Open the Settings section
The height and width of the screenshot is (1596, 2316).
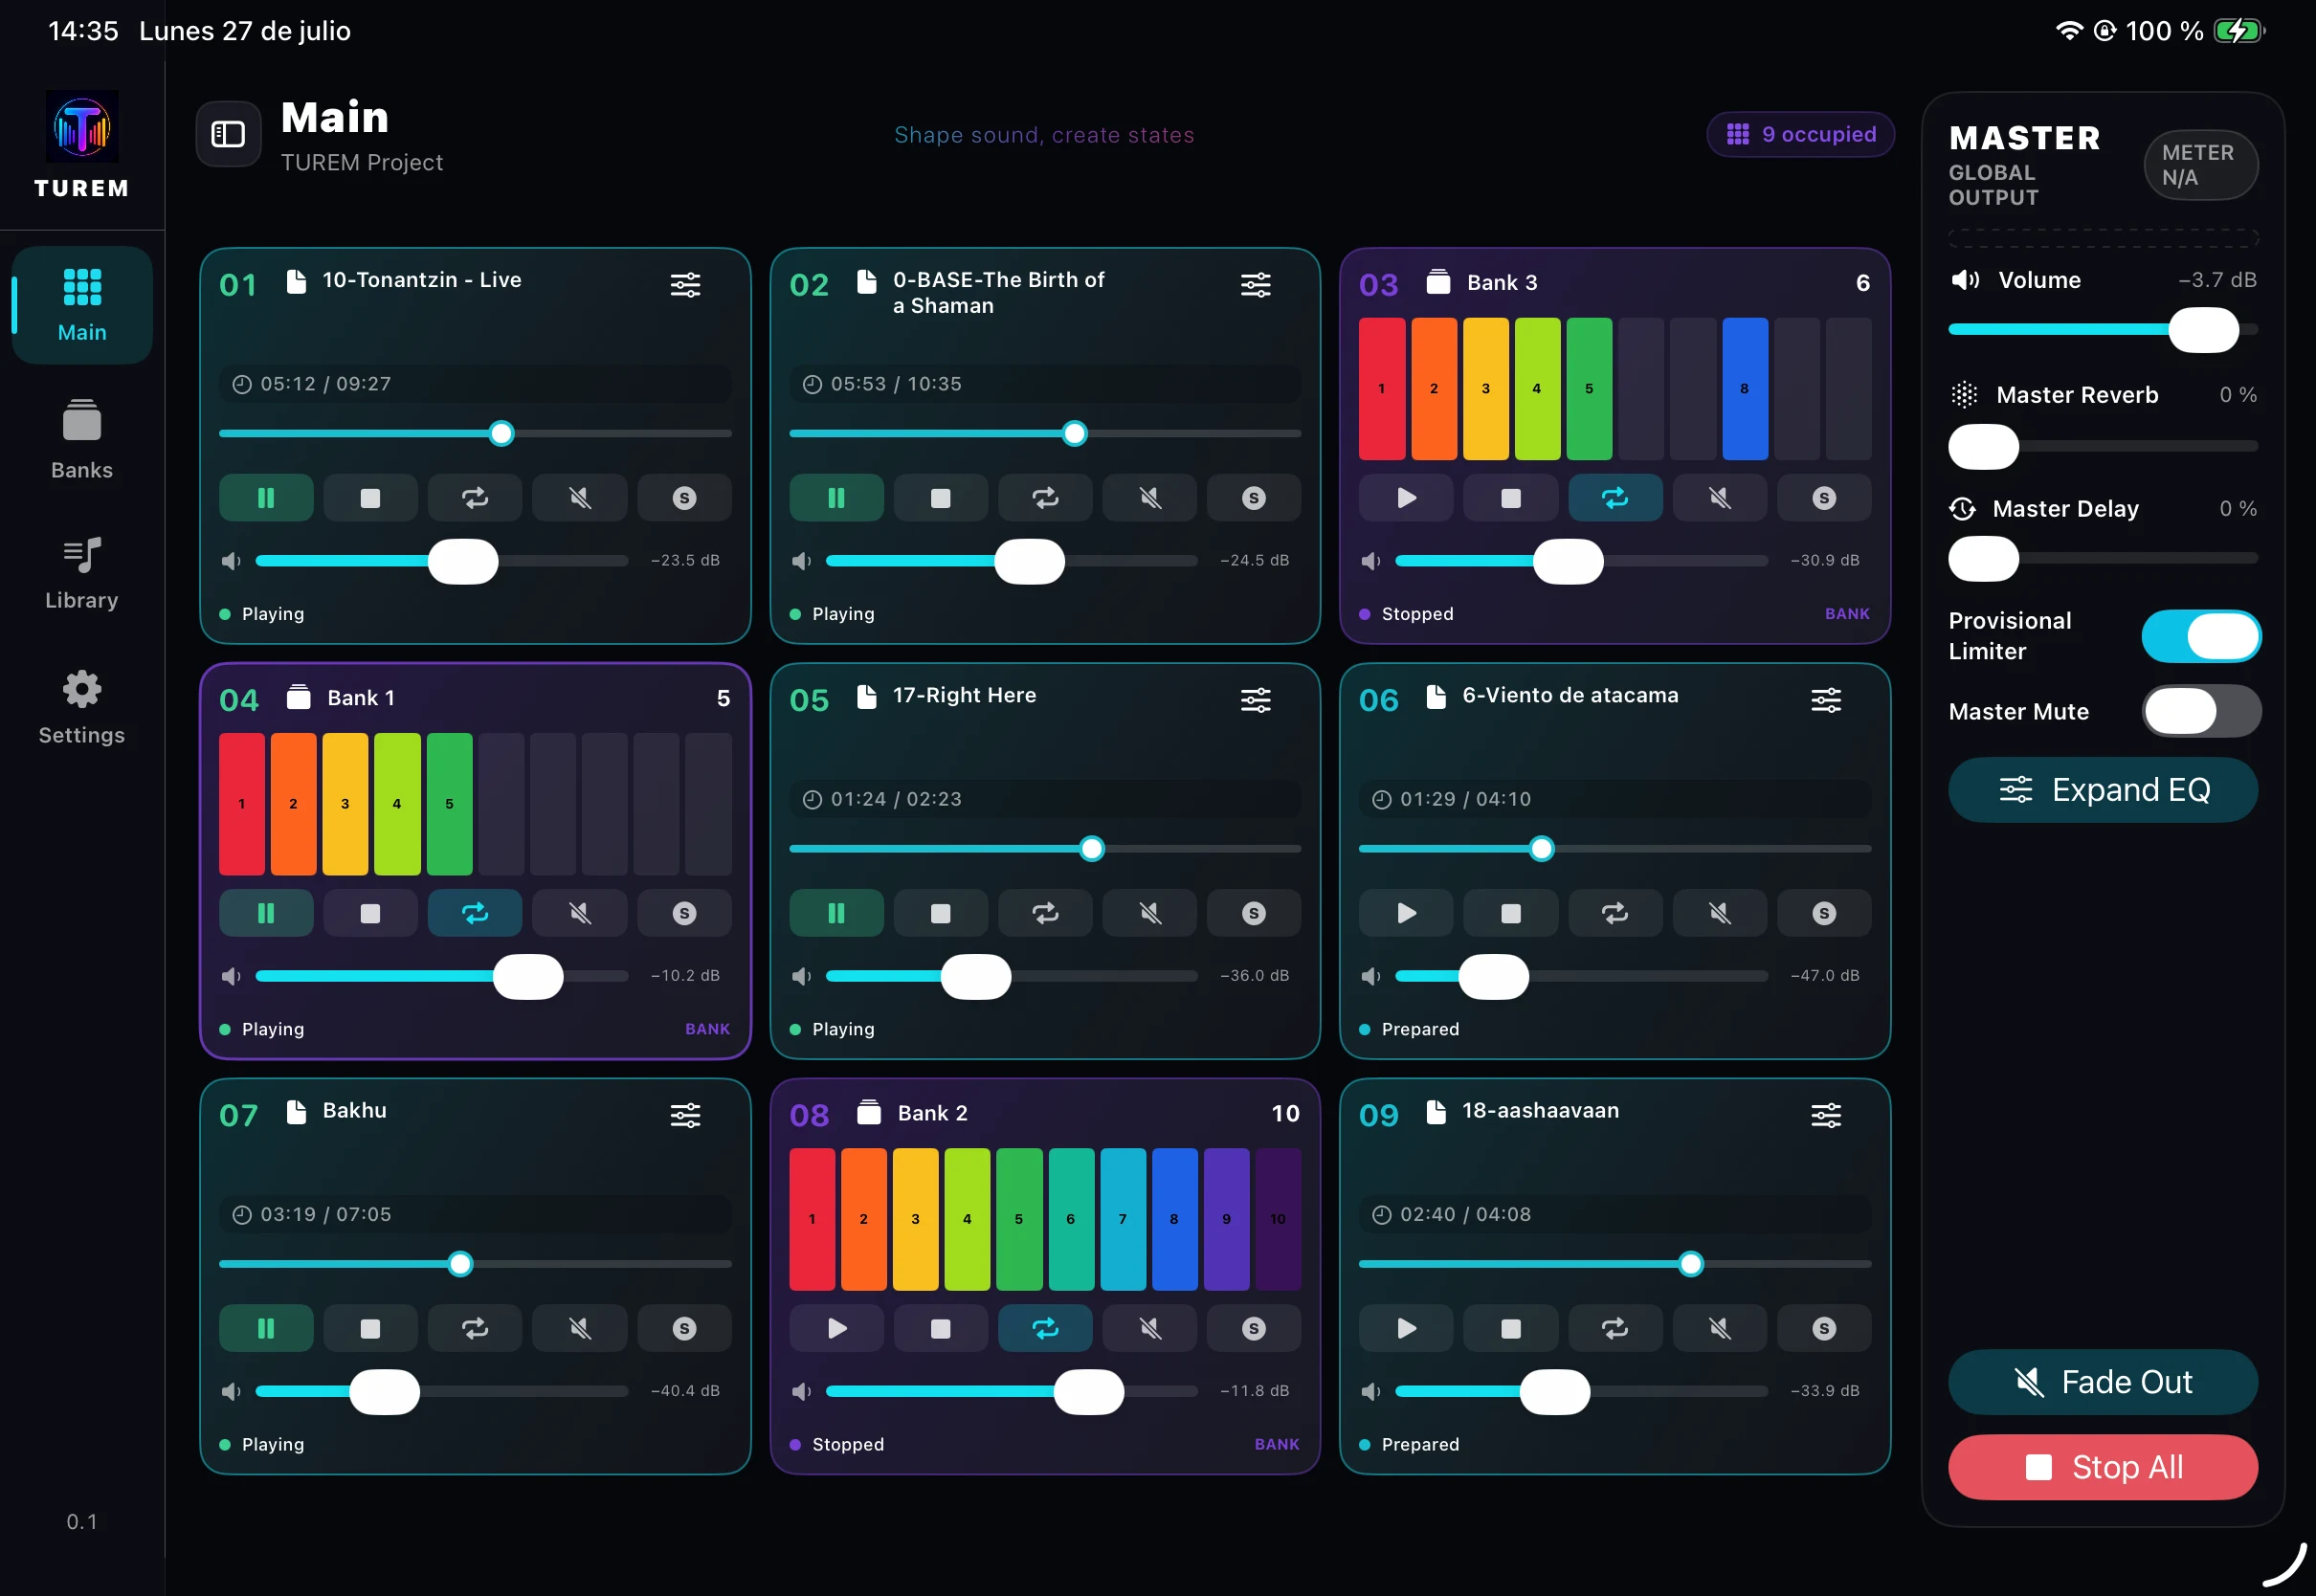coord(82,707)
